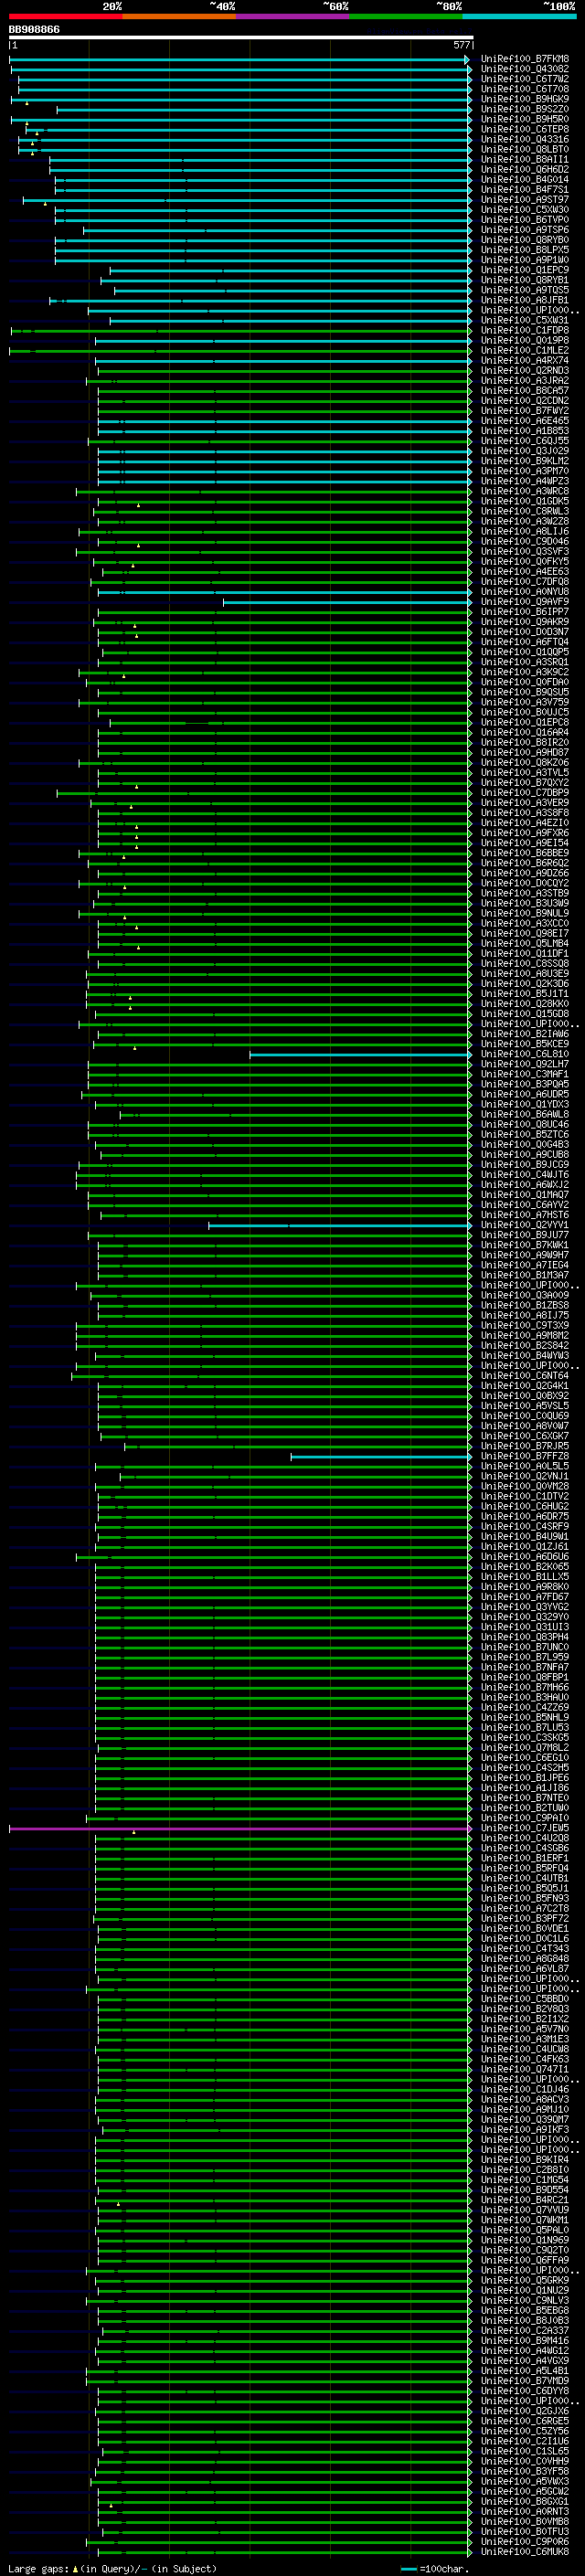Click the cyan alignment bar for UniRef100_B7FKM8
Image resolution: width=585 pixels, height=2576 pixels.
tap(239, 59)
